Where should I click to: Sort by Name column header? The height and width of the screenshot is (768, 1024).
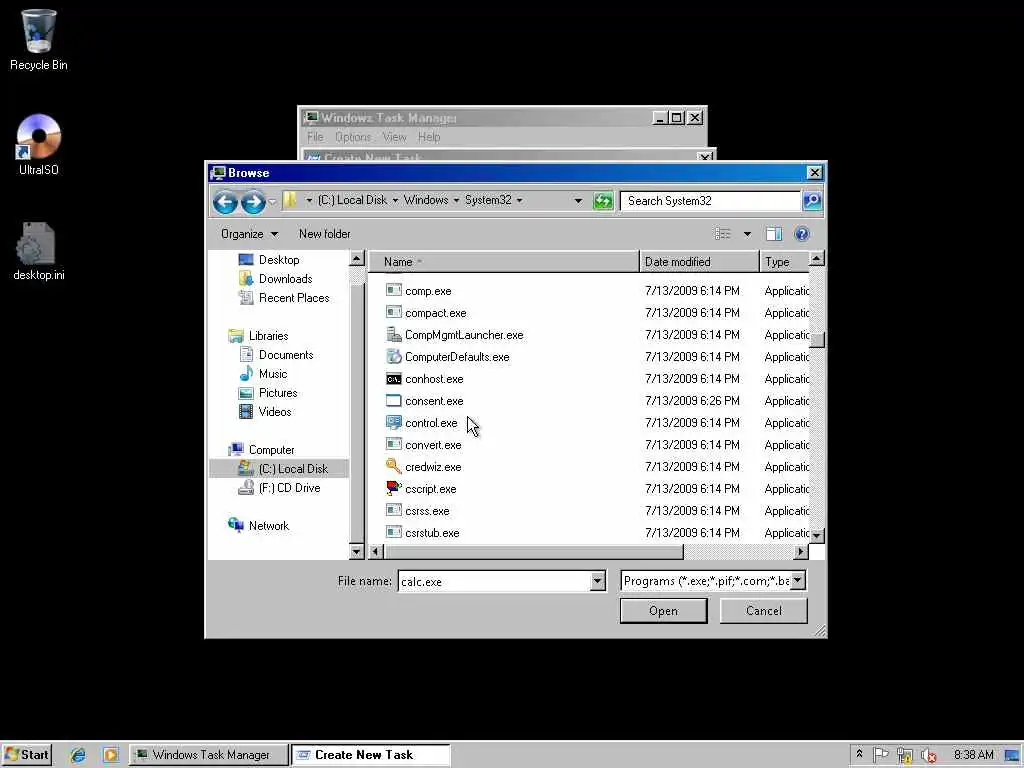pyautogui.click(x=504, y=262)
